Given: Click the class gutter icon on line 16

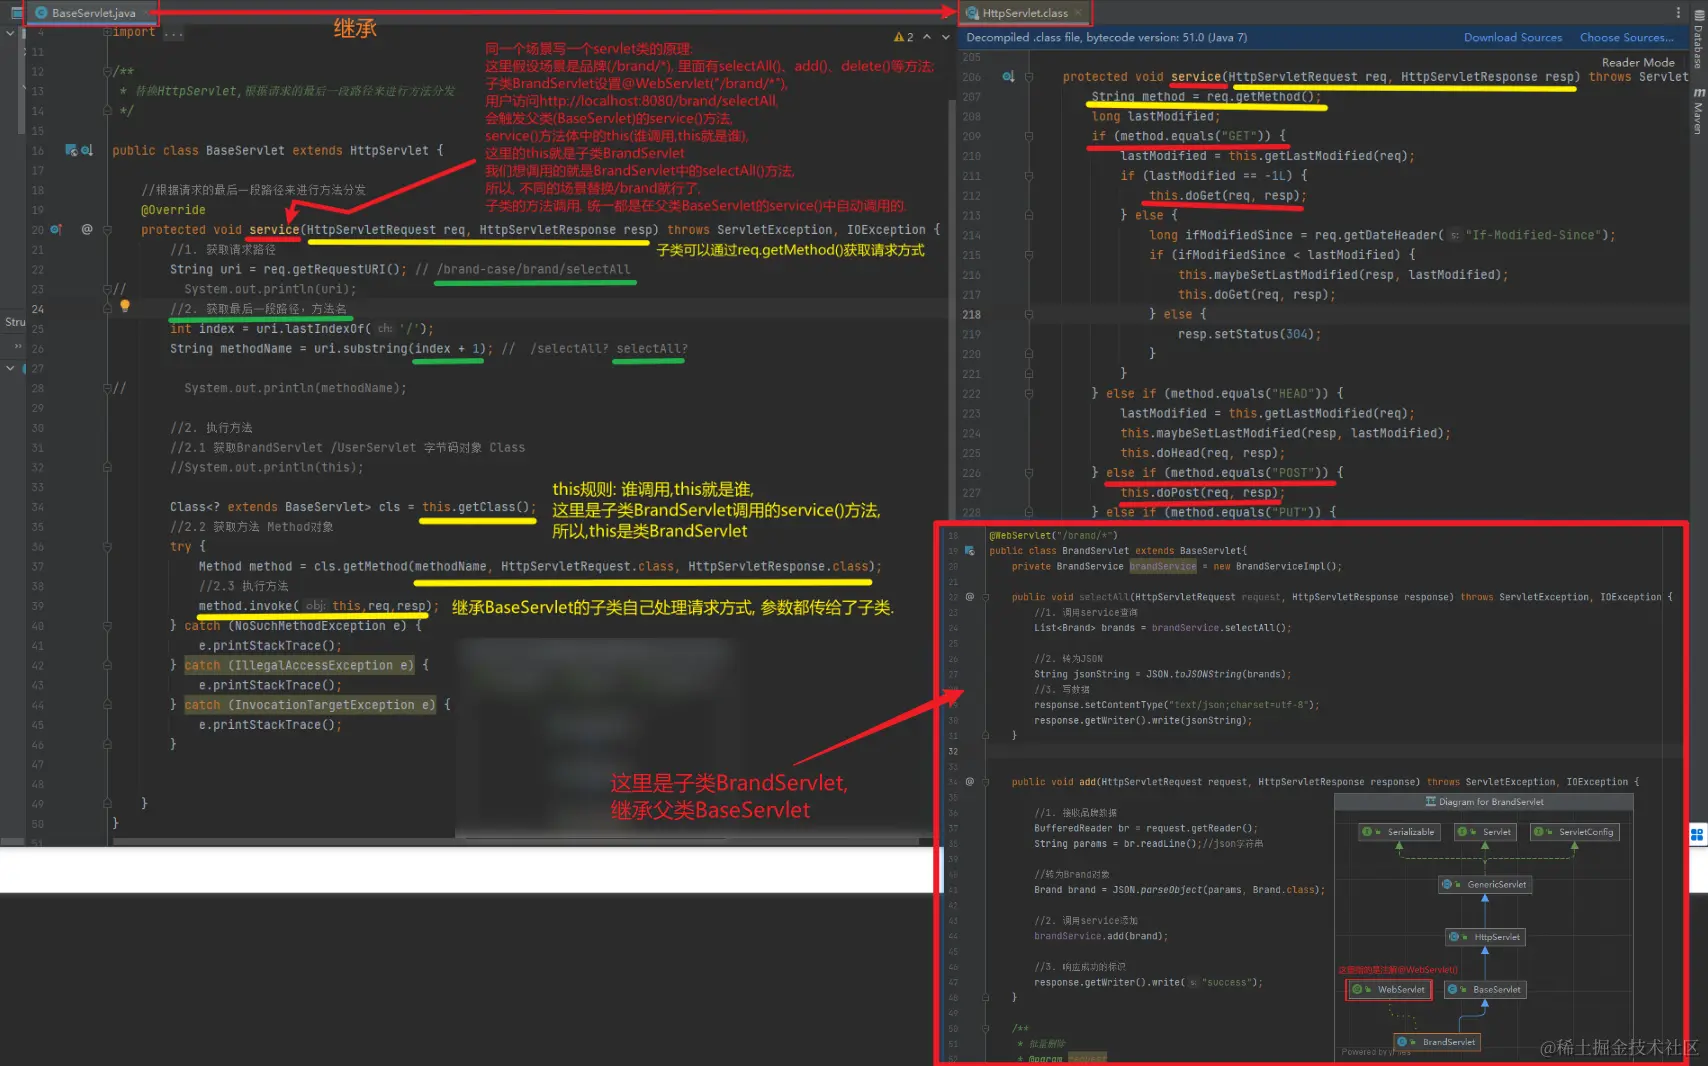Looking at the screenshot, I should (71, 150).
